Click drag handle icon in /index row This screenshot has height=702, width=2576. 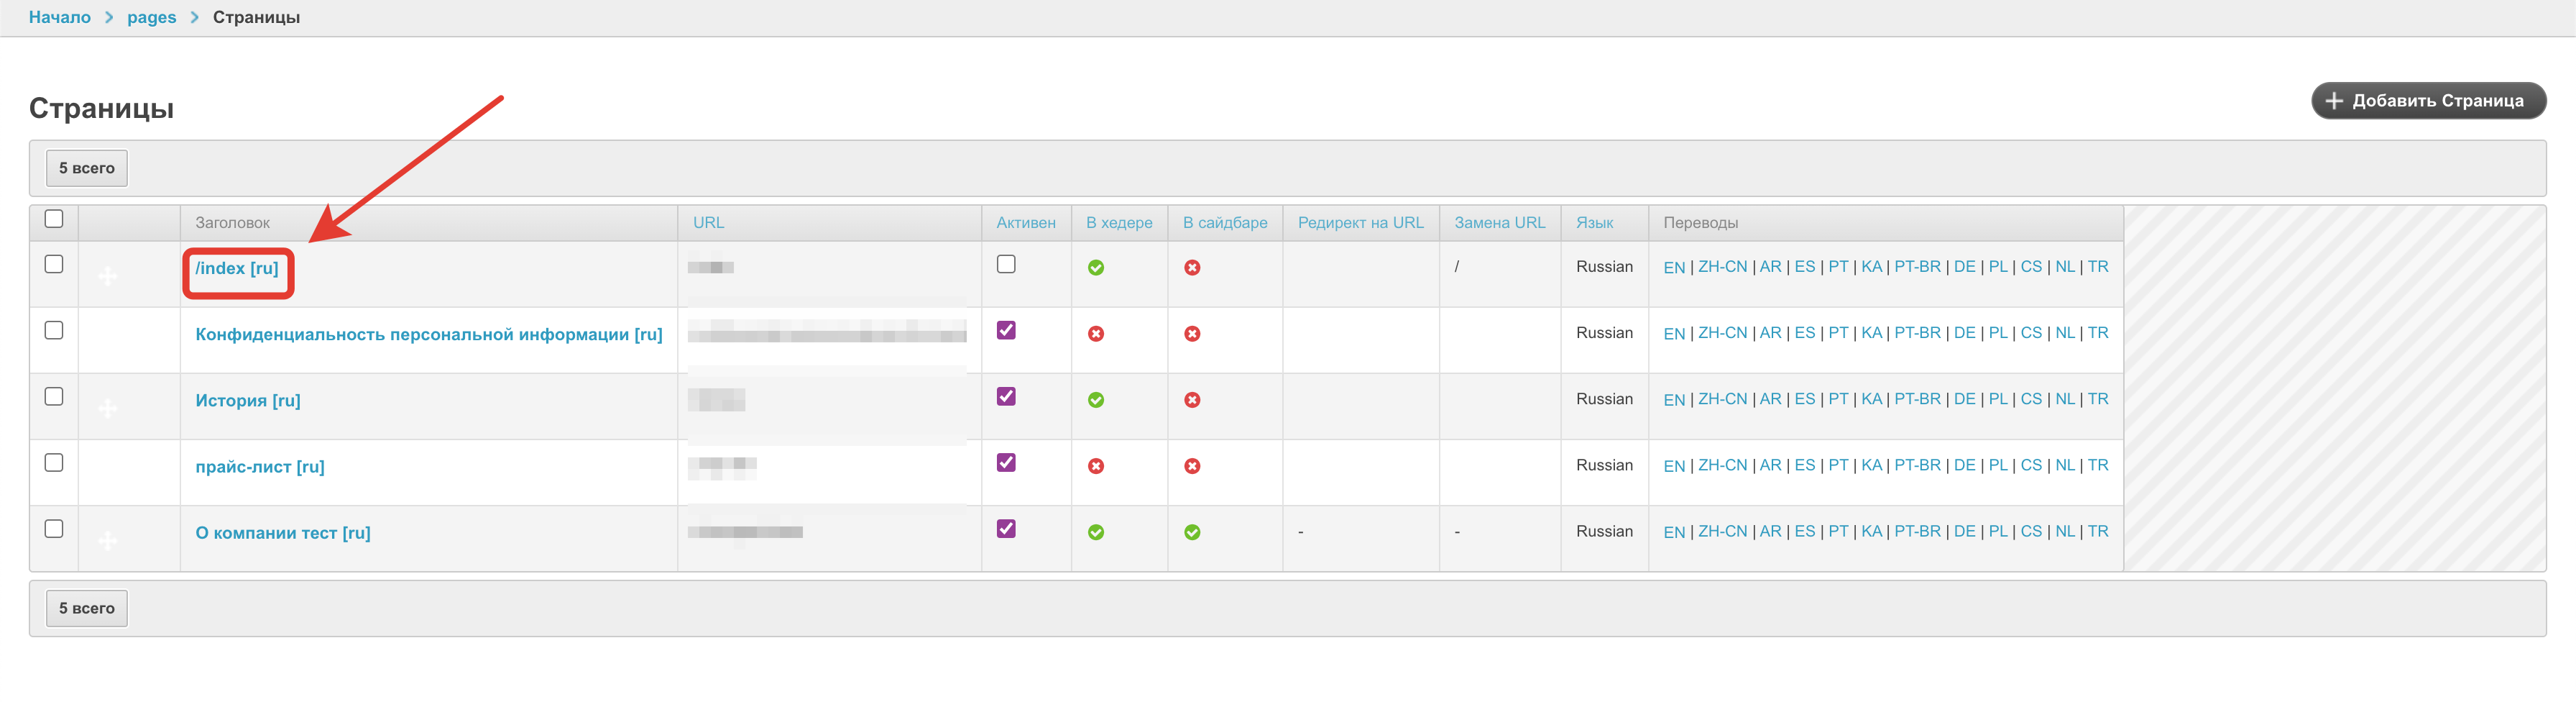108,276
